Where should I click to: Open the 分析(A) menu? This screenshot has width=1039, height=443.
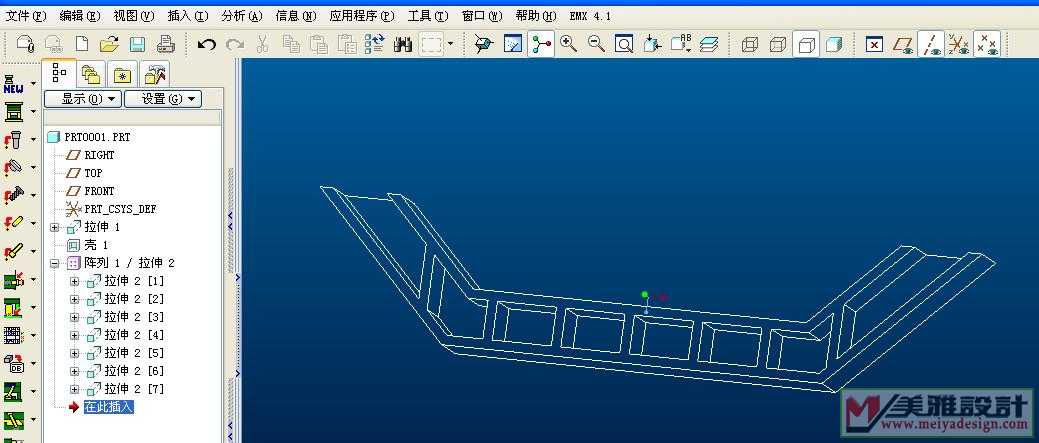(x=242, y=16)
